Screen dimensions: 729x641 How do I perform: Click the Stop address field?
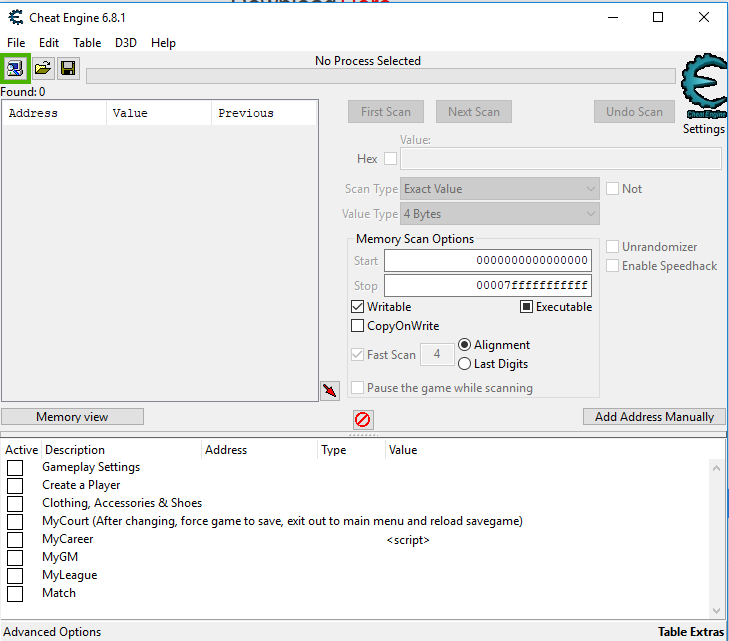click(x=488, y=285)
